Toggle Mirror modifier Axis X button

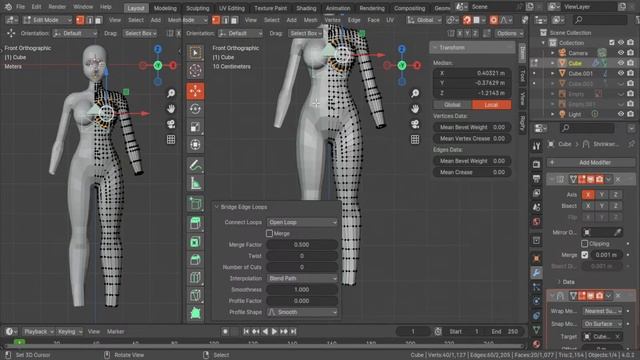(588, 195)
